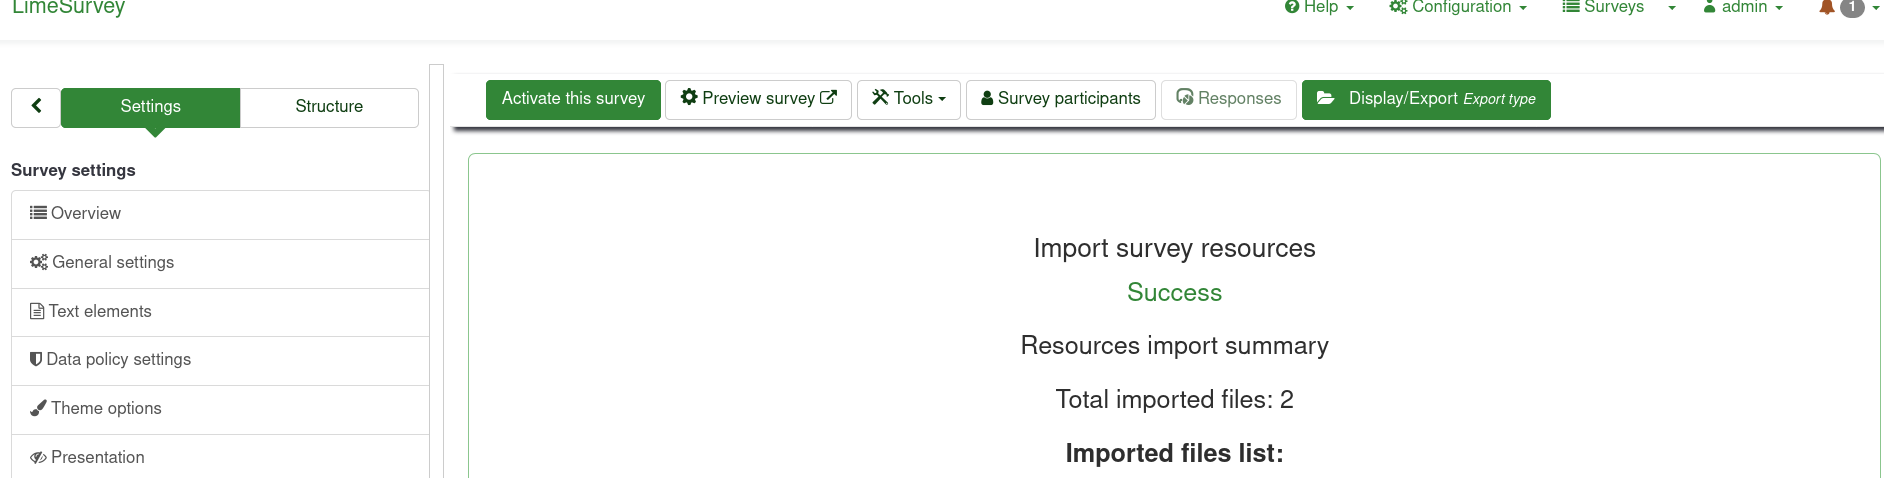Expand the admin user menu
1884x478 pixels.
1743,7
